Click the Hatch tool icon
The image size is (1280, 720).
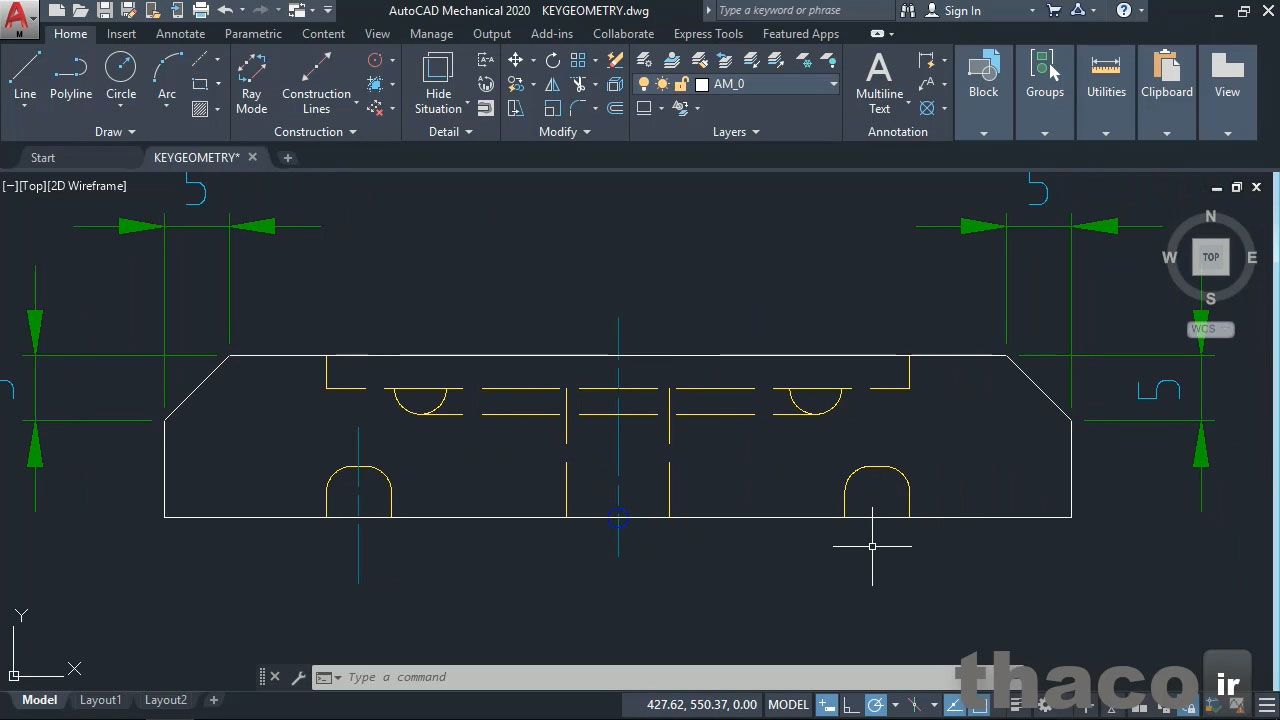(x=200, y=109)
